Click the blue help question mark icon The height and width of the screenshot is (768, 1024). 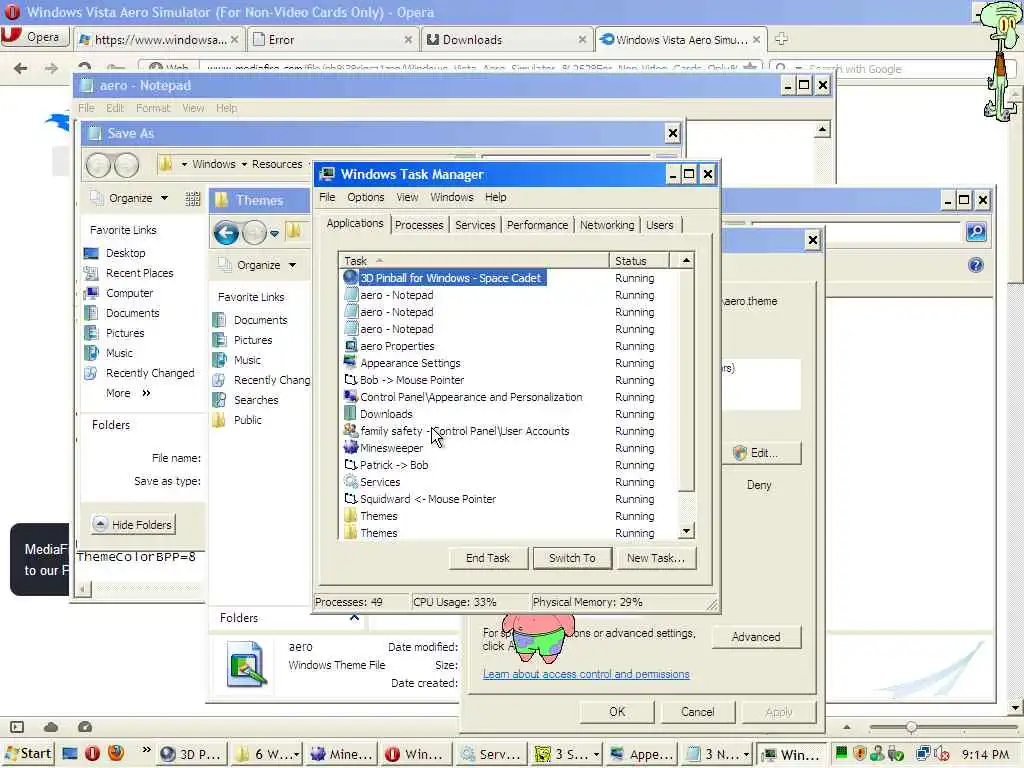click(976, 265)
